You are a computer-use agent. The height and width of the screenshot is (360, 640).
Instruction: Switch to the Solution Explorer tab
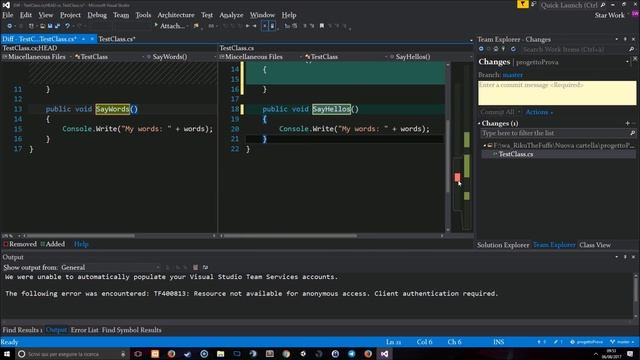pos(503,245)
